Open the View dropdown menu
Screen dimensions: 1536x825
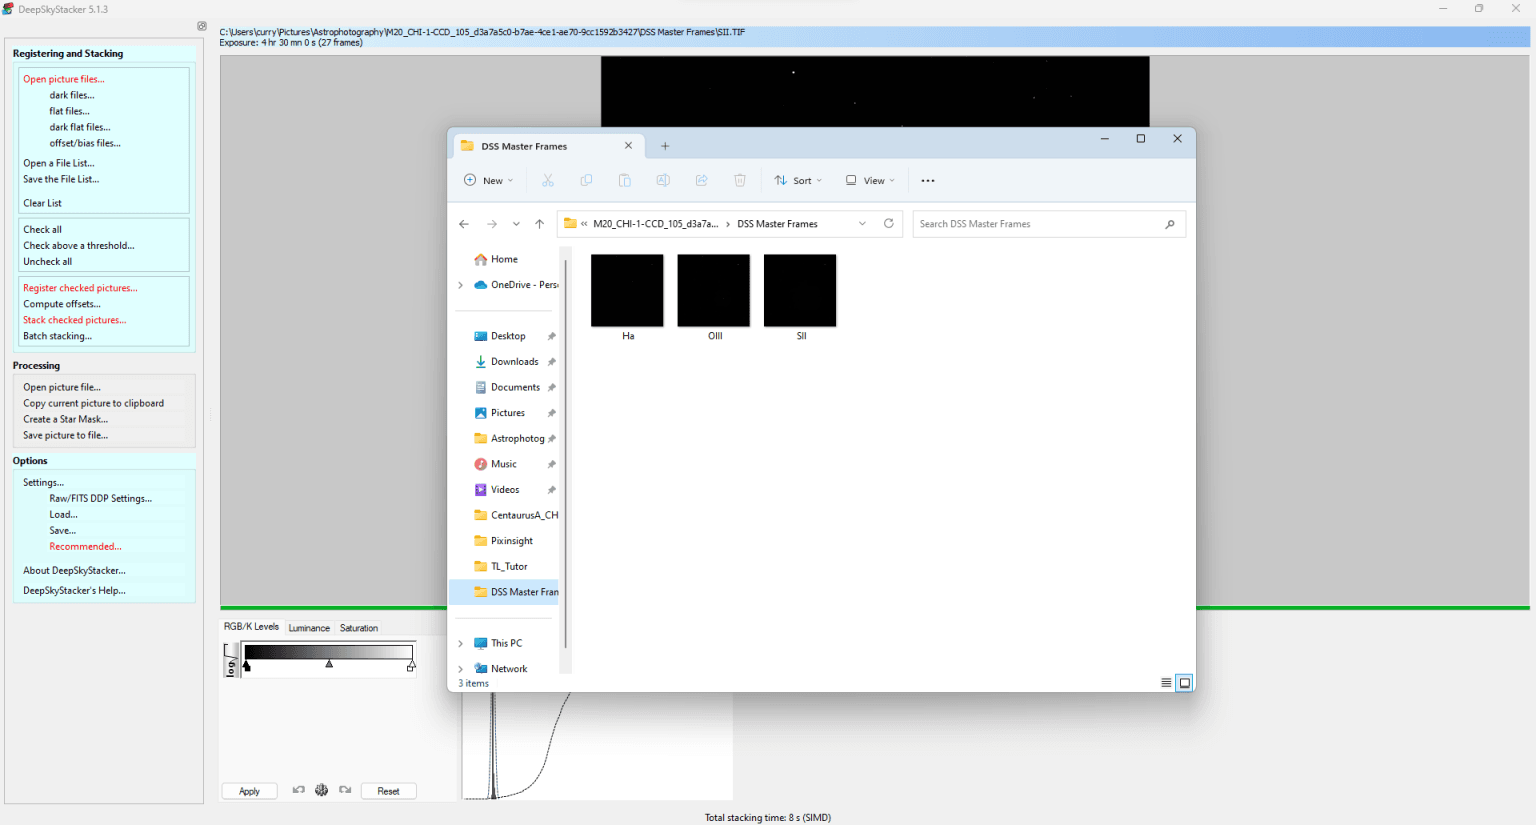click(x=870, y=181)
